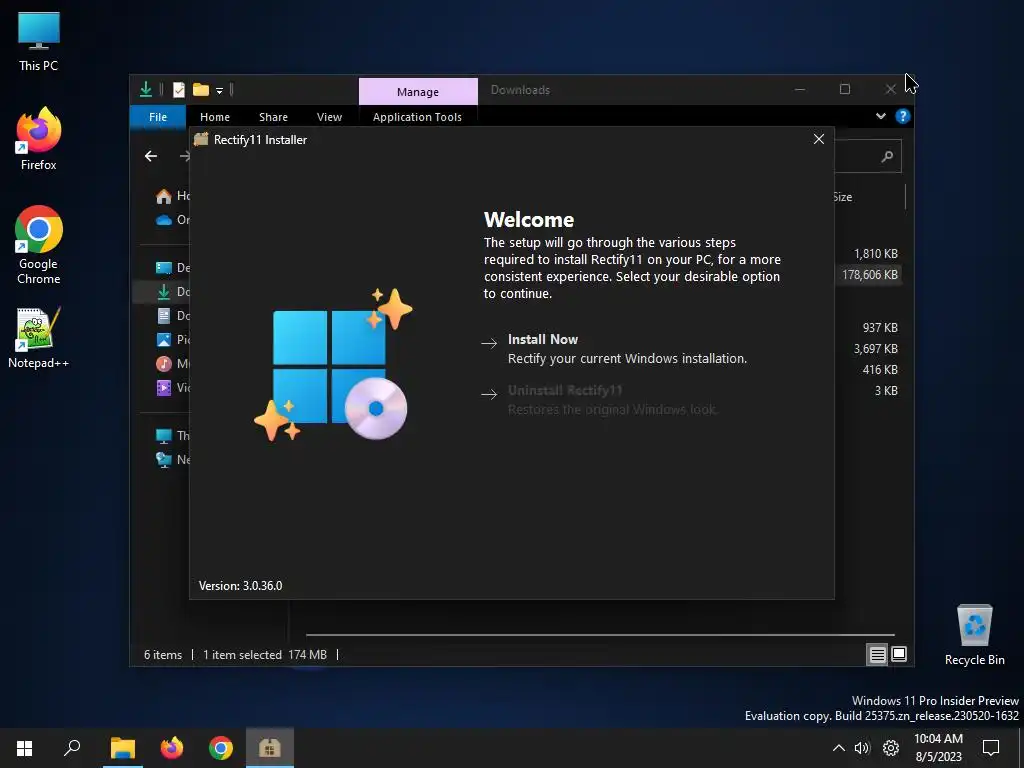
Task: Select the Application Tools tab
Action: tap(417, 117)
